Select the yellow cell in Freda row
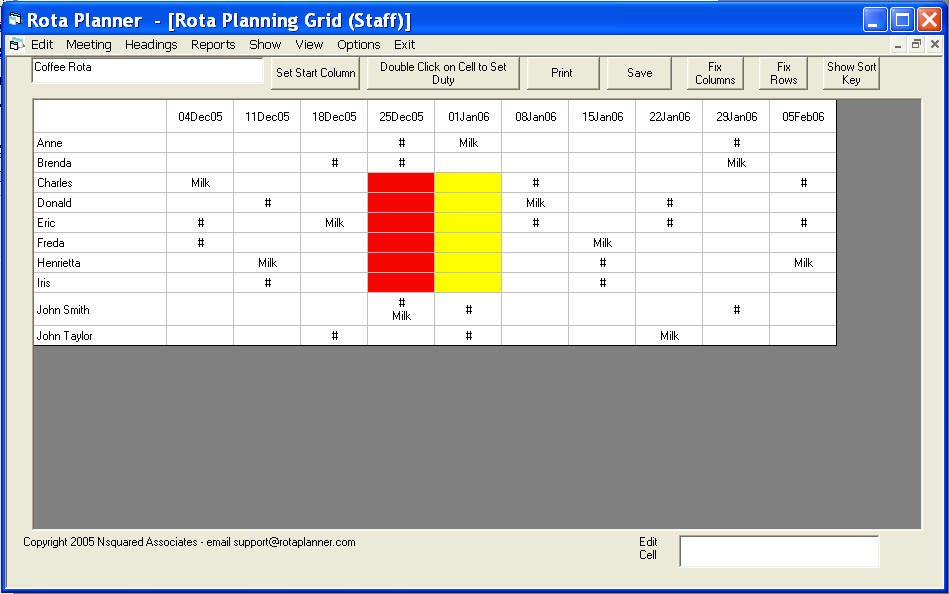Viewport: 949px width, 594px height. (x=468, y=243)
